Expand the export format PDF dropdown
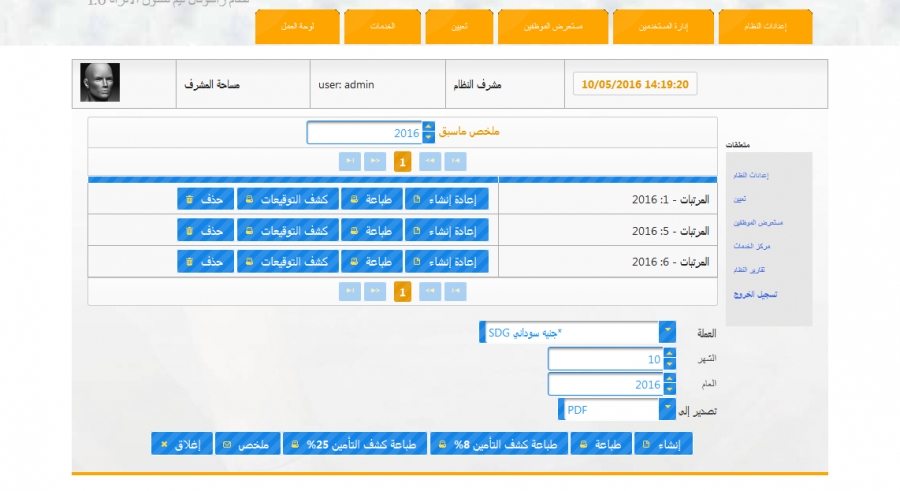Viewport: 900px width, 491px height. (x=667, y=409)
